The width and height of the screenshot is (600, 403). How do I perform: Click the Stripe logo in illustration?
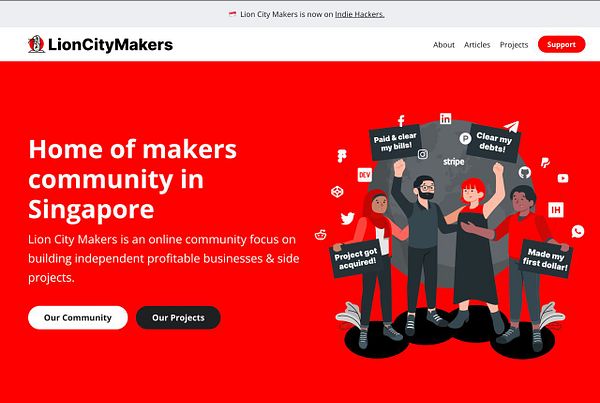tap(454, 162)
